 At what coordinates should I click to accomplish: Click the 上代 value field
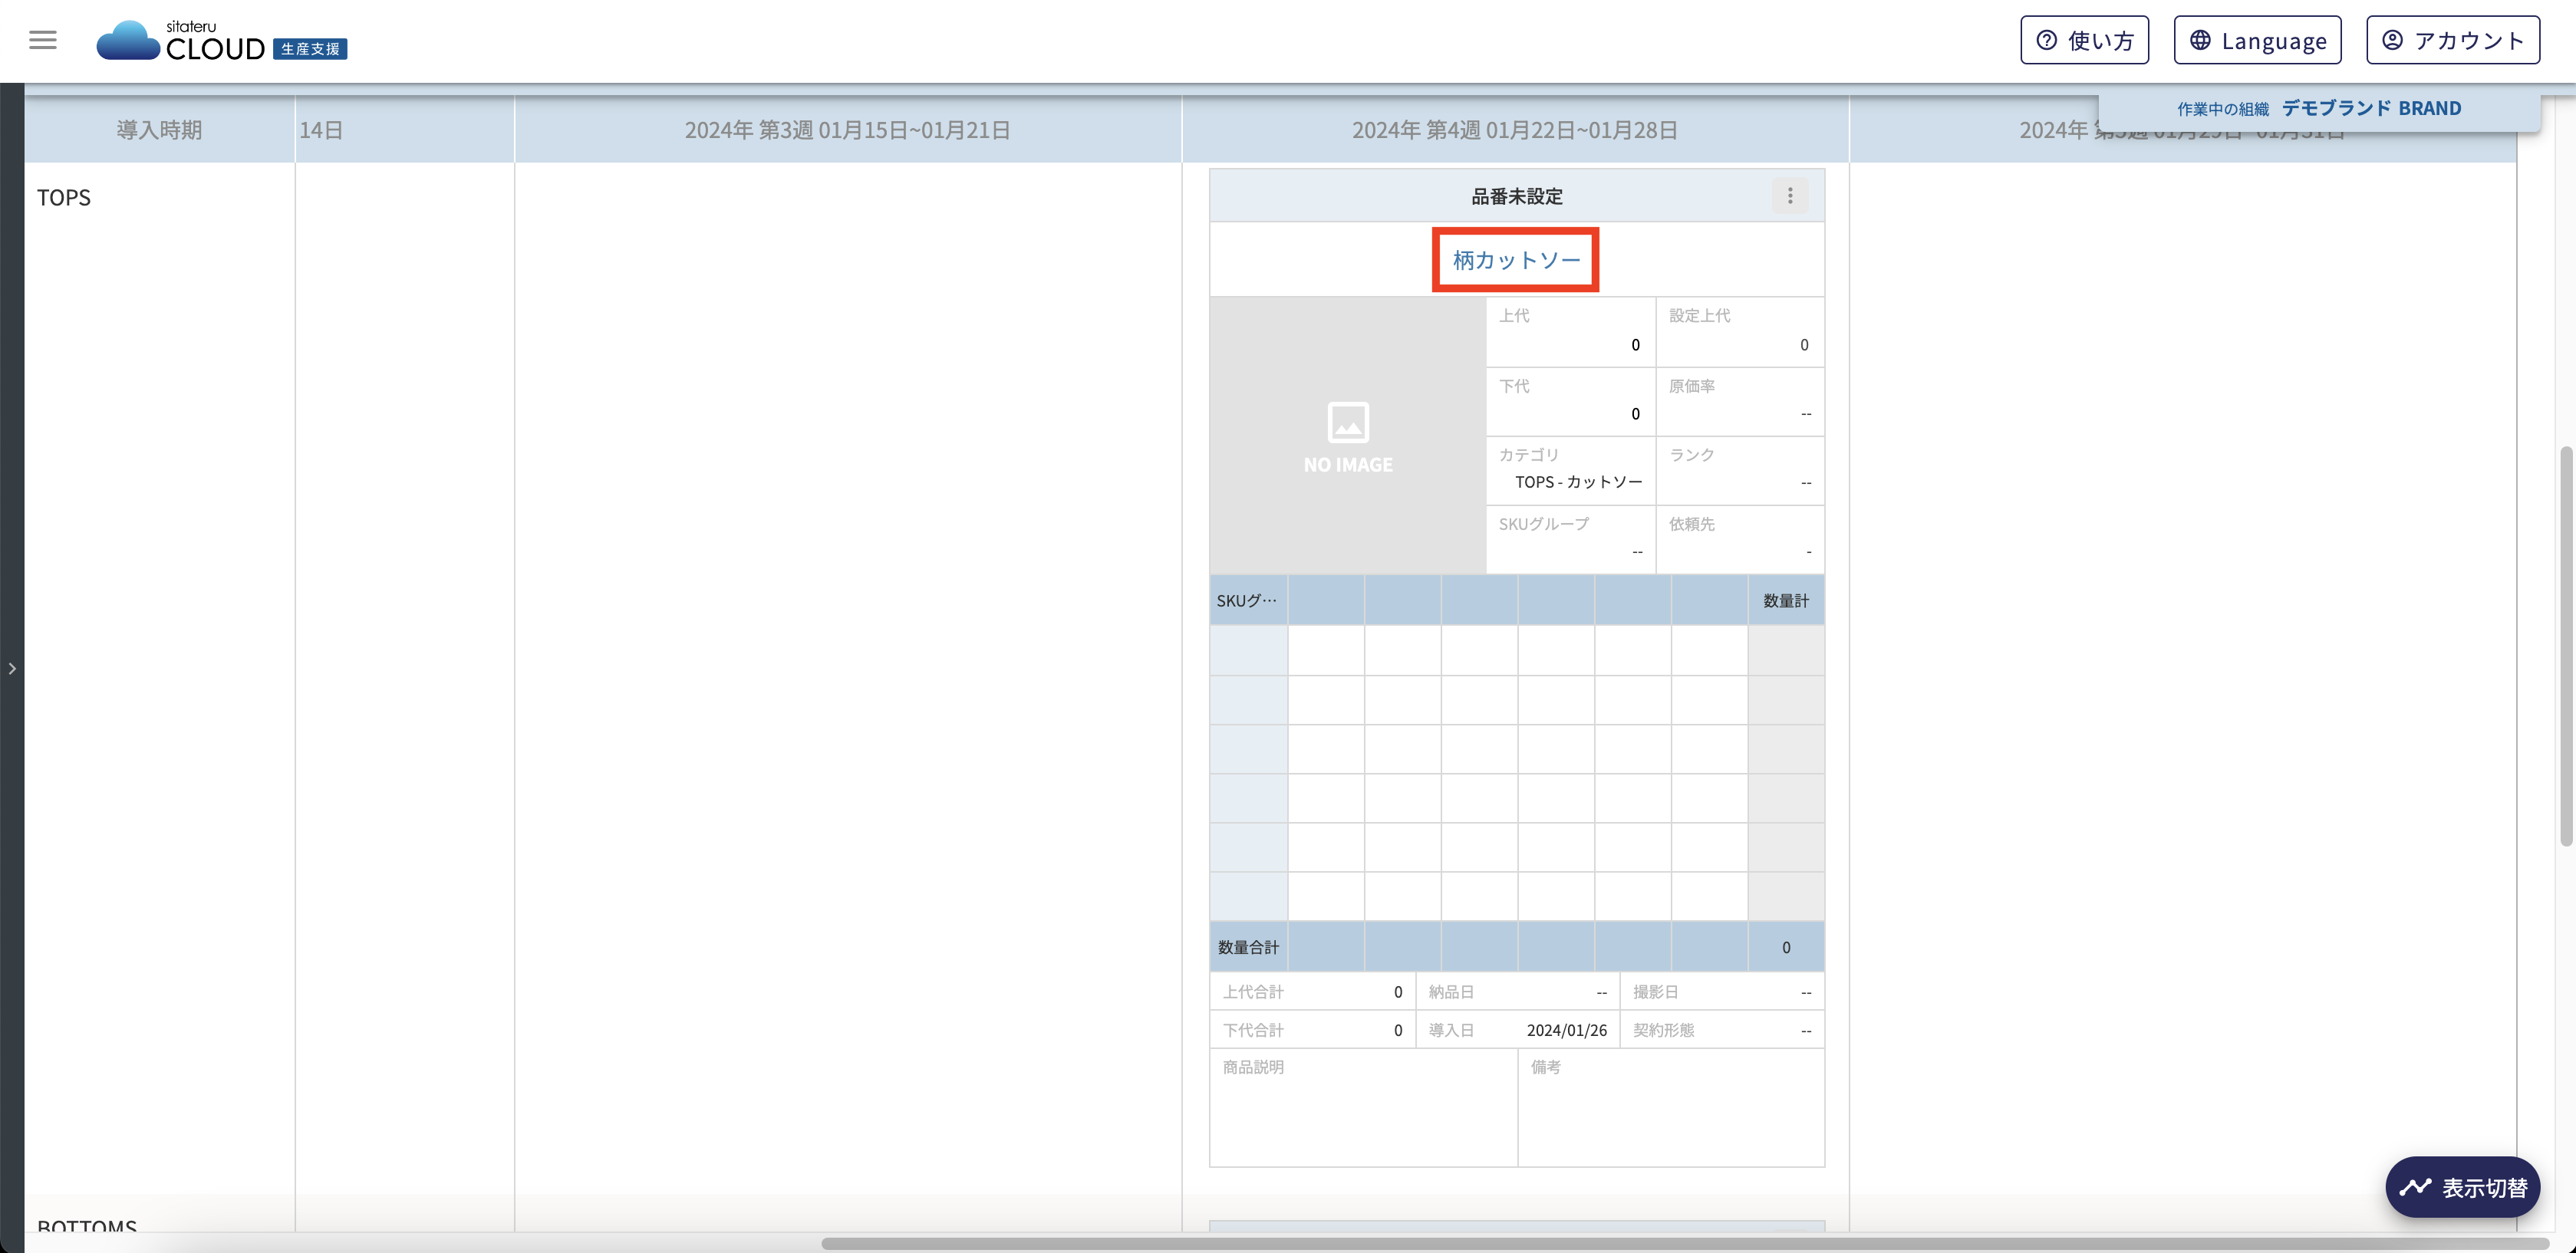pos(1570,331)
